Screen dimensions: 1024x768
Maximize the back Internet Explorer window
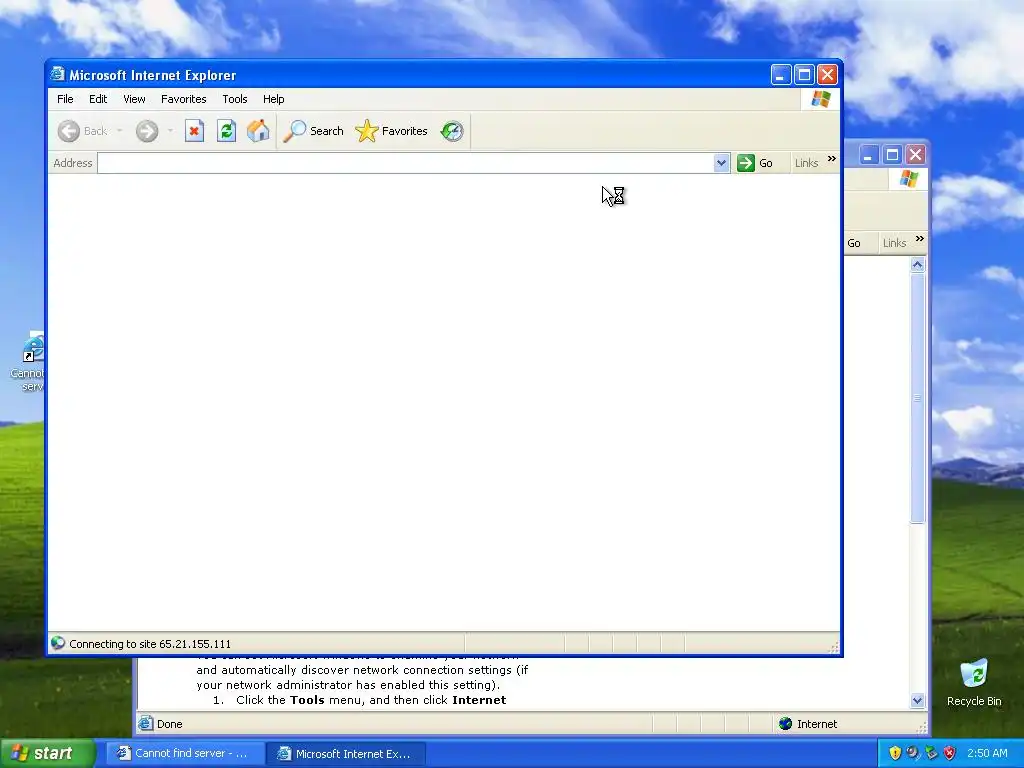click(x=892, y=155)
